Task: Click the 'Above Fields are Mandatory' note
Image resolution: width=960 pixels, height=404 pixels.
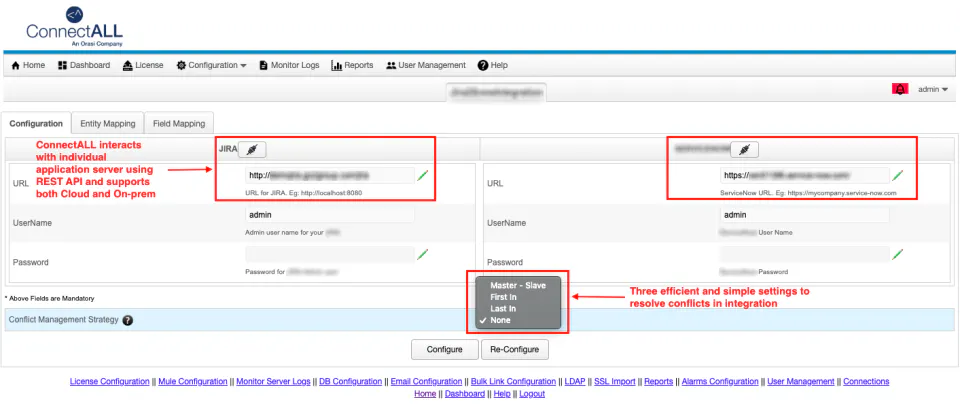Action: pos(50,298)
